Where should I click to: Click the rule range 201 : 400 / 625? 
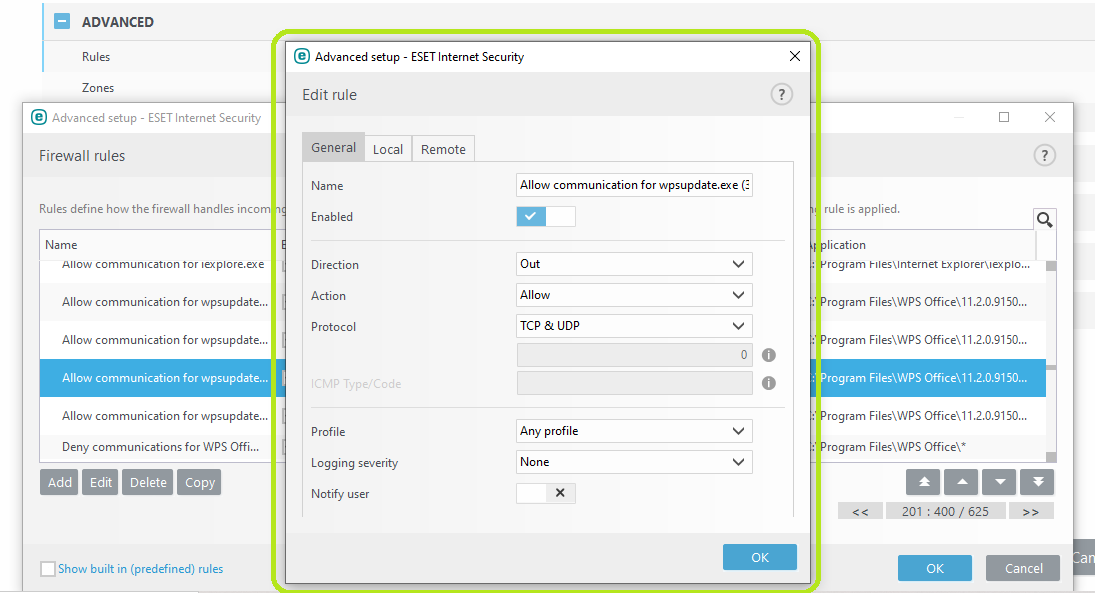(x=945, y=511)
